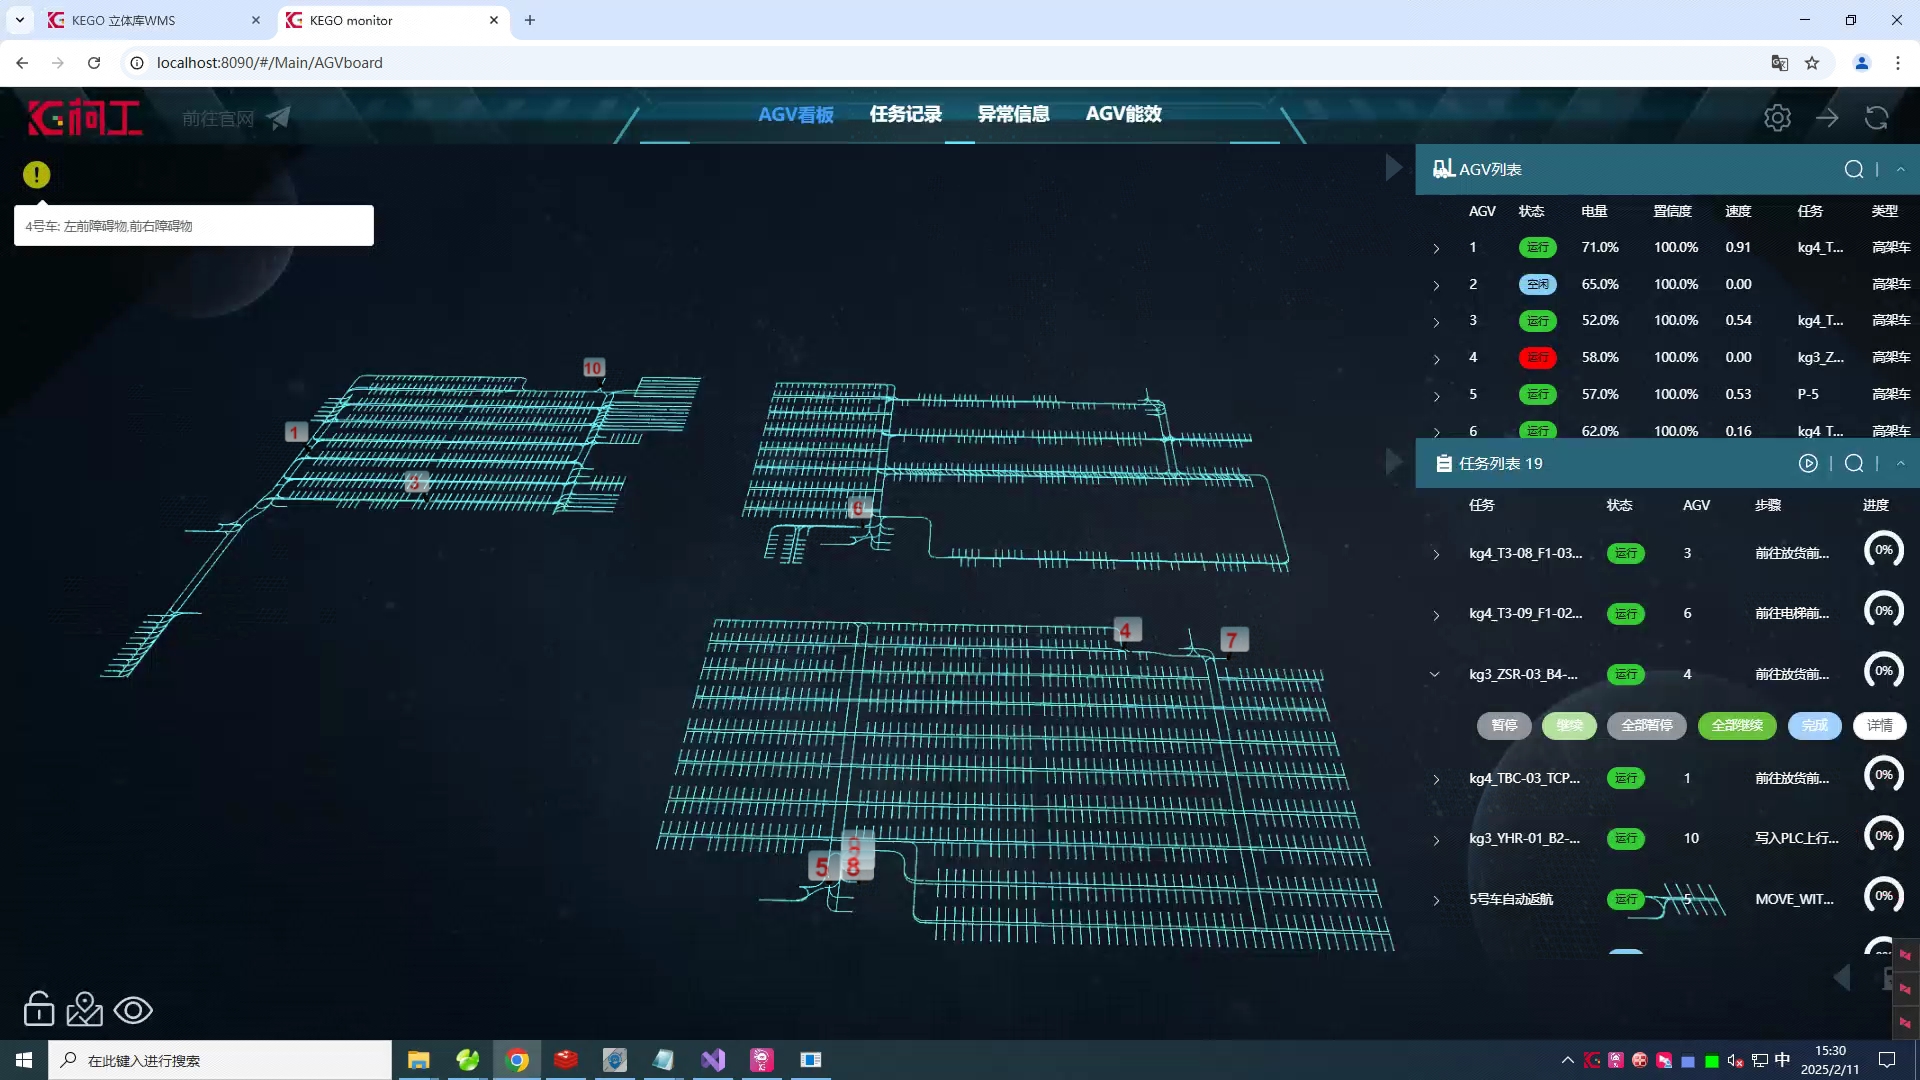1920x1080 pixels.
Task: Toggle the lock icon at bottom left
Action: coord(39,1010)
